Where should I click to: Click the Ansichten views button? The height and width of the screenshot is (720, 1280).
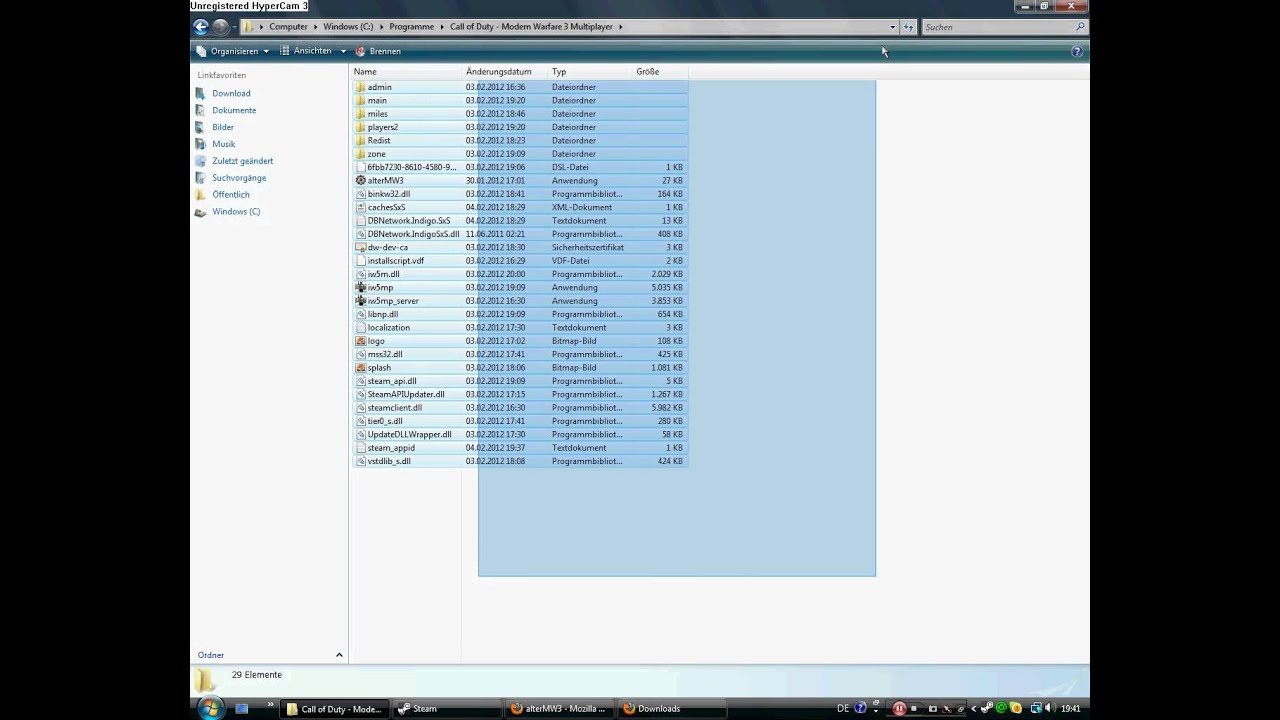click(306, 51)
